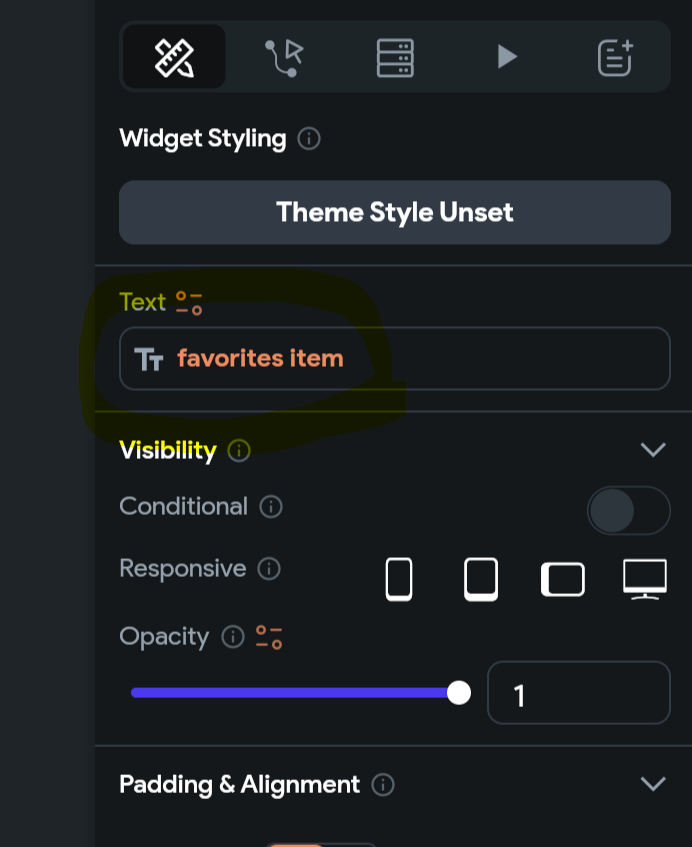This screenshot has width=692, height=847.
Task: Open the Animations play tab
Action: (x=507, y=57)
